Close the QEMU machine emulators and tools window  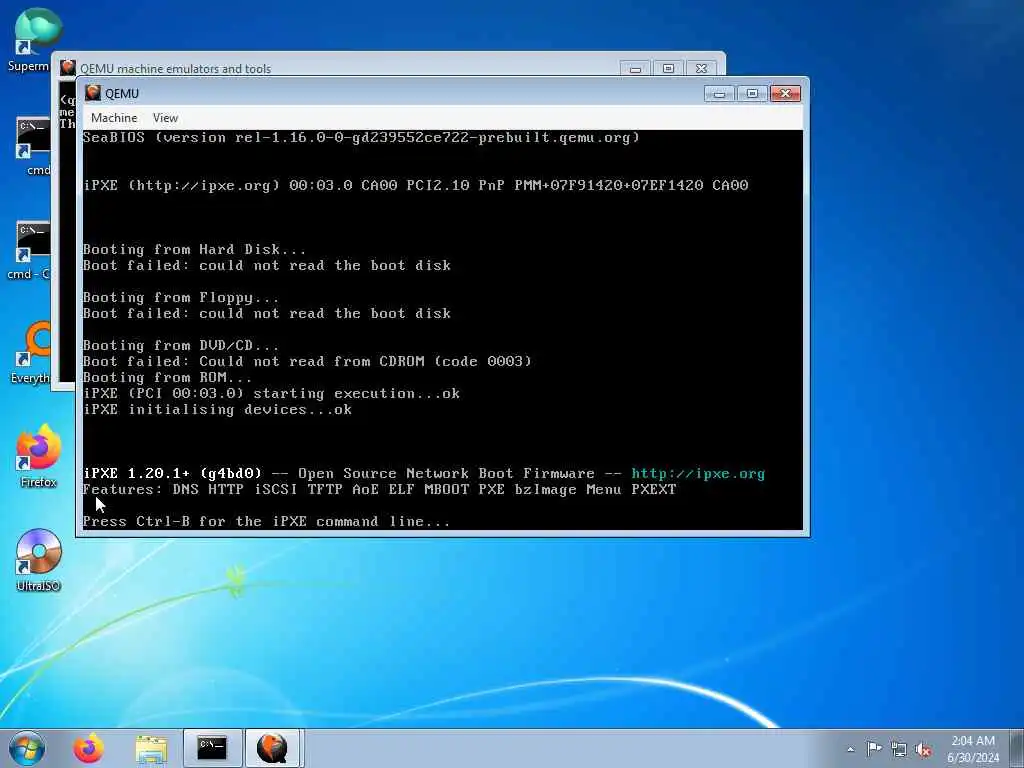(701, 68)
